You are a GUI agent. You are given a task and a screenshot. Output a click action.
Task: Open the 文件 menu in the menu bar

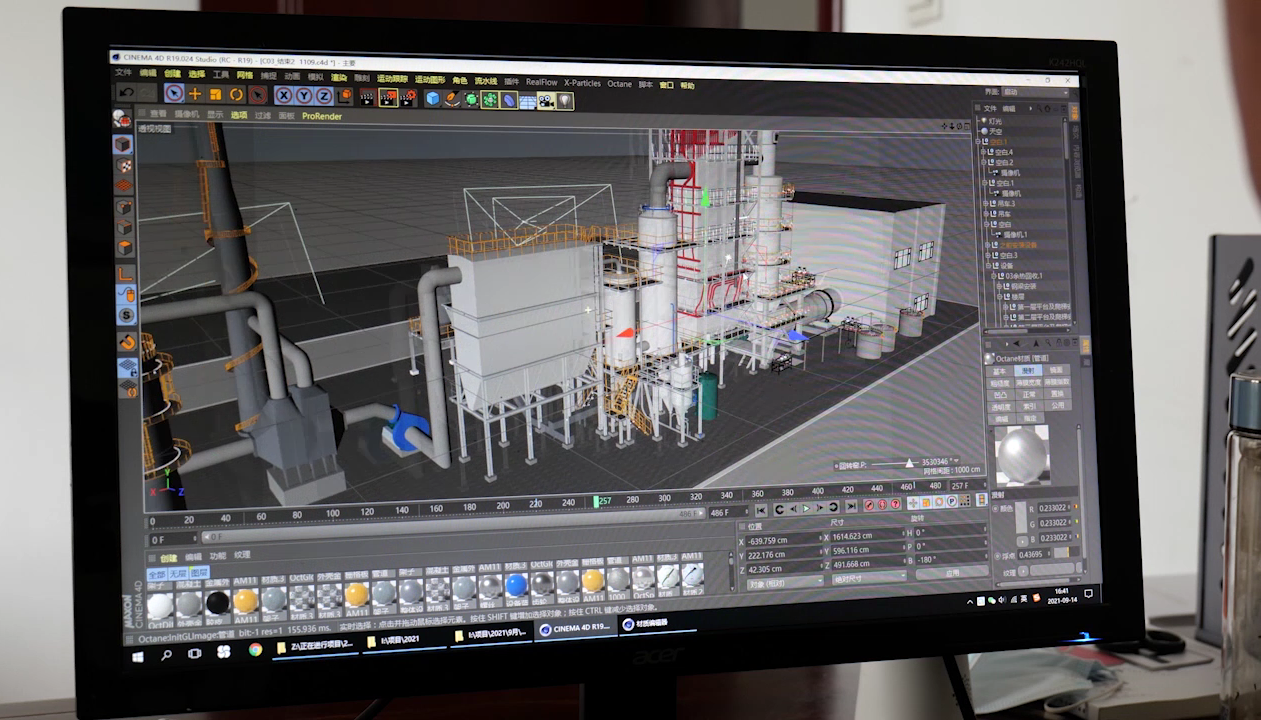click(123, 73)
